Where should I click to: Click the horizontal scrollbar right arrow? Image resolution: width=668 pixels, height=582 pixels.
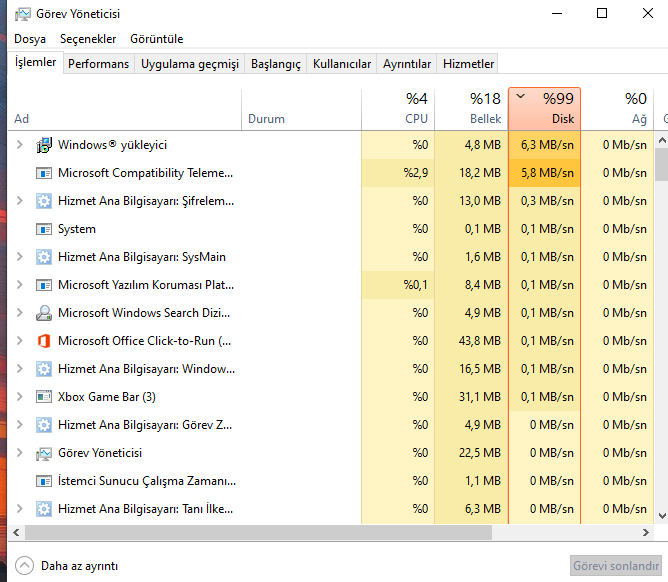click(645, 533)
